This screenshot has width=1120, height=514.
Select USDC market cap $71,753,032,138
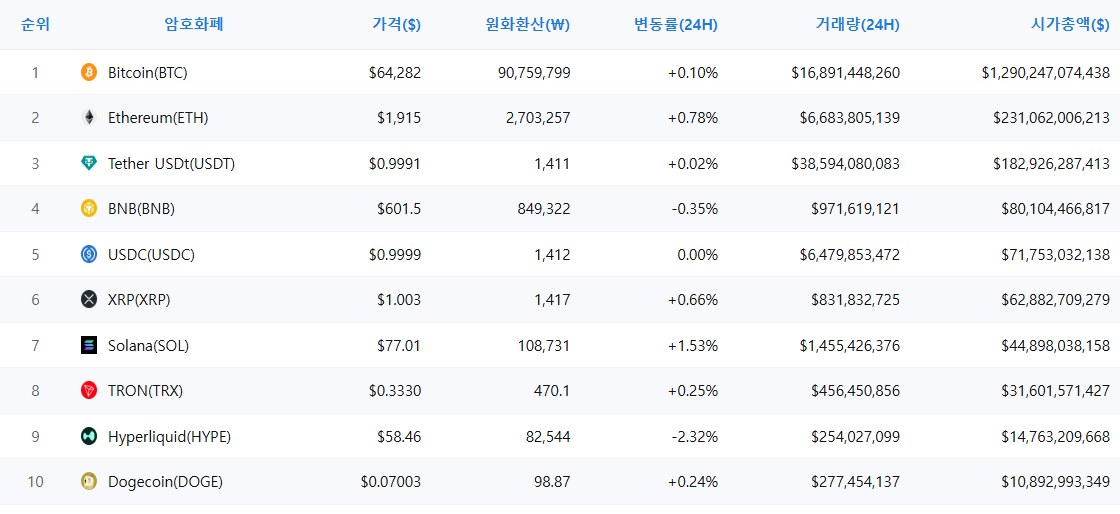(1056, 255)
